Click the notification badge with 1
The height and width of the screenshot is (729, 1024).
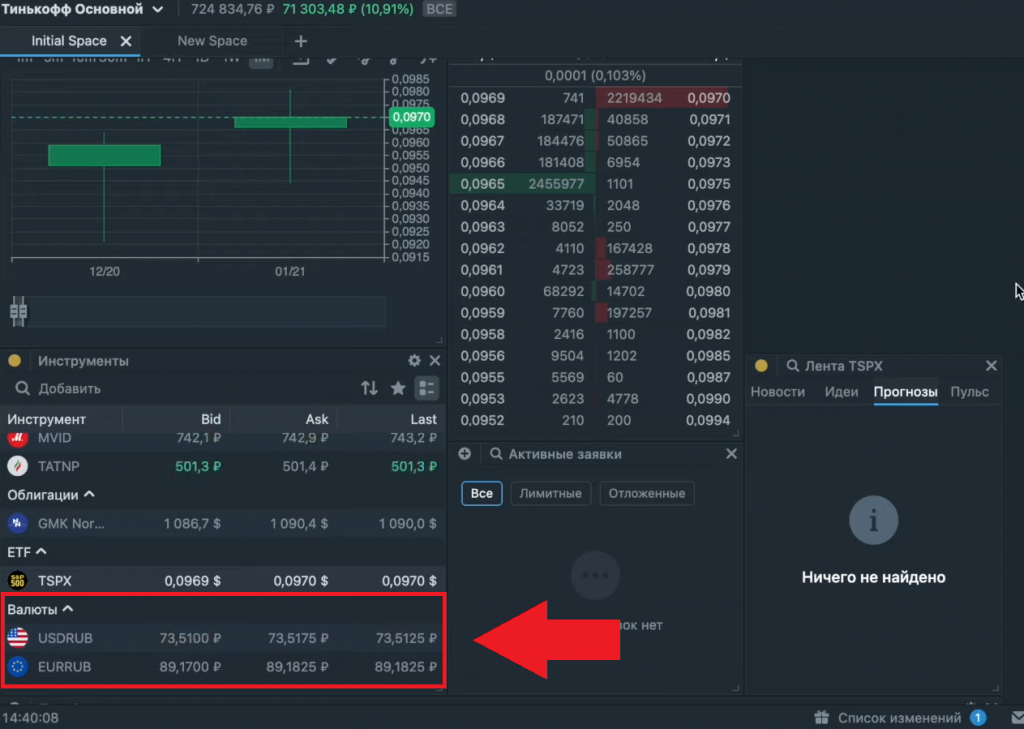pos(978,718)
